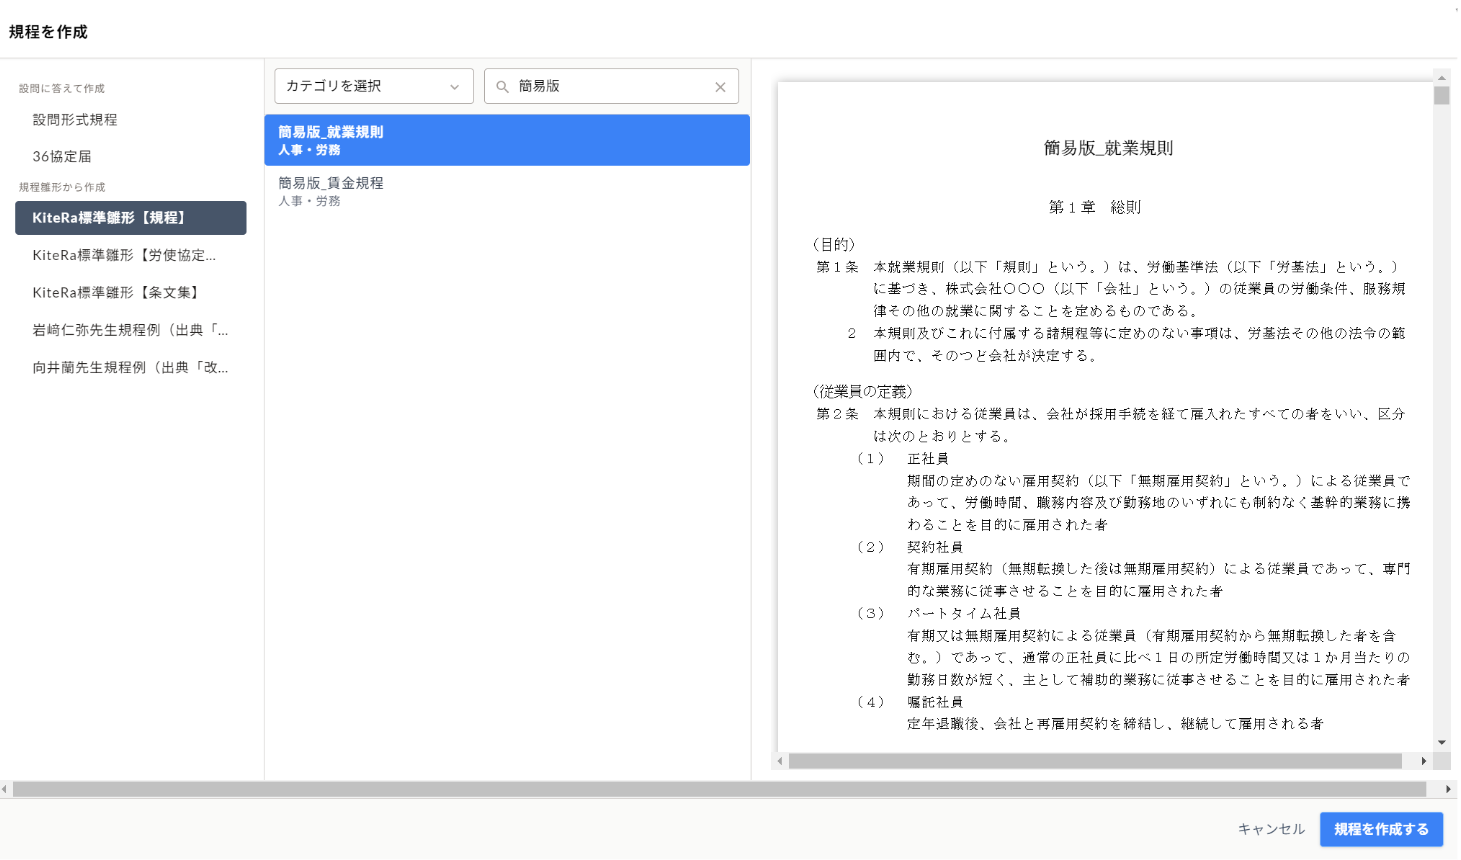Click キャンセル to cancel creation
1461x860 pixels.
(x=1272, y=829)
